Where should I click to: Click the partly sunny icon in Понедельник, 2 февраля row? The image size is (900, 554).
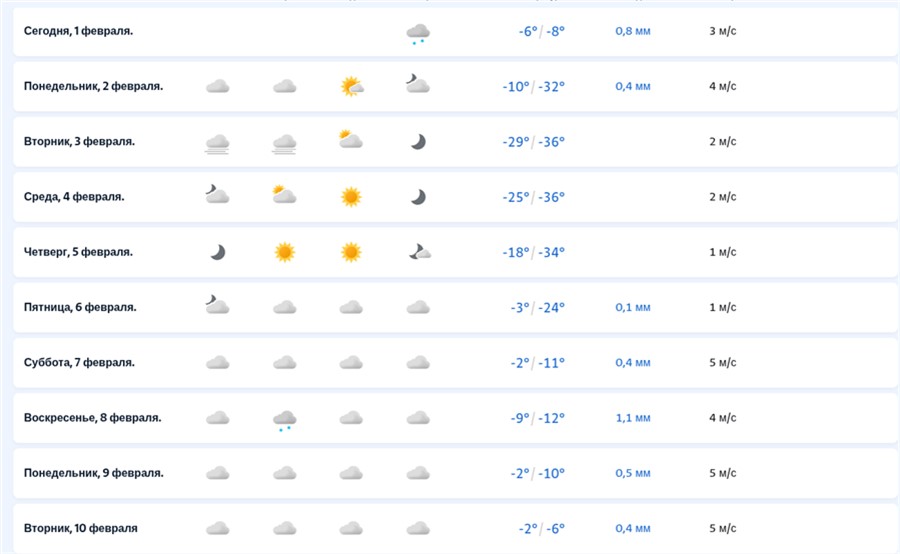point(351,87)
